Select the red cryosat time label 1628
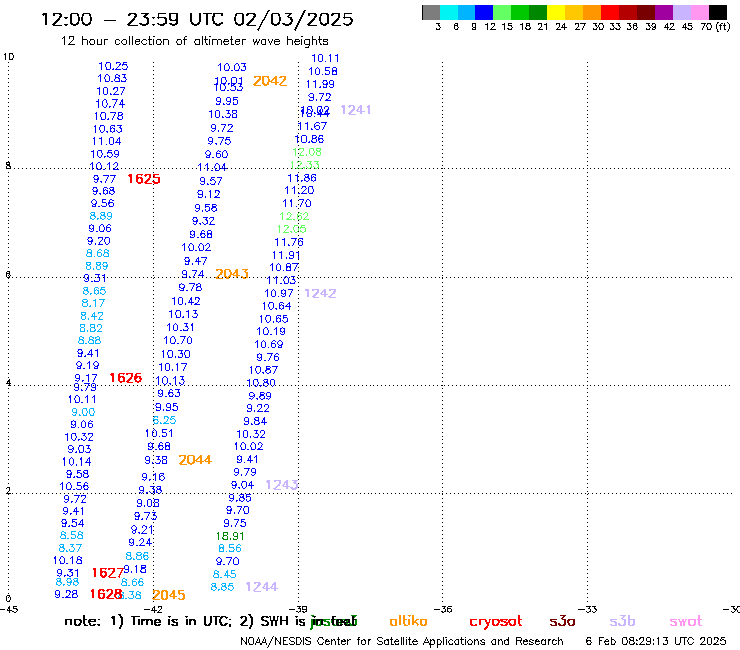The image size is (740, 650). 106,594
